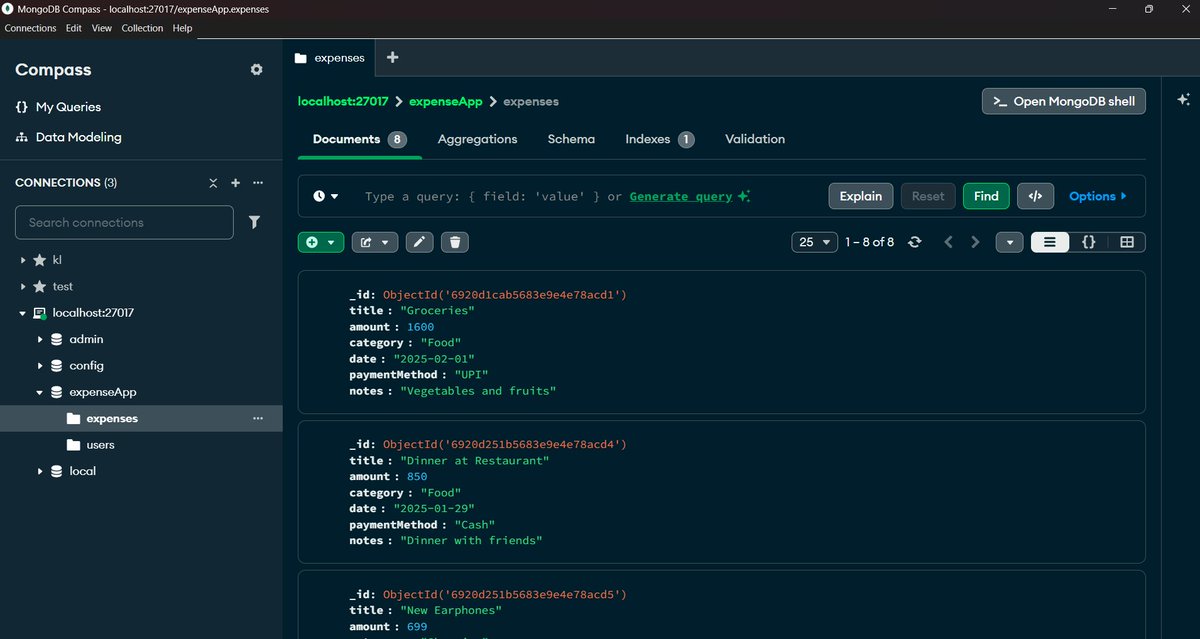The width and height of the screenshot is (1200, 639).
Task: Filter connections funnel icon
Action: (x=255, y=222)
